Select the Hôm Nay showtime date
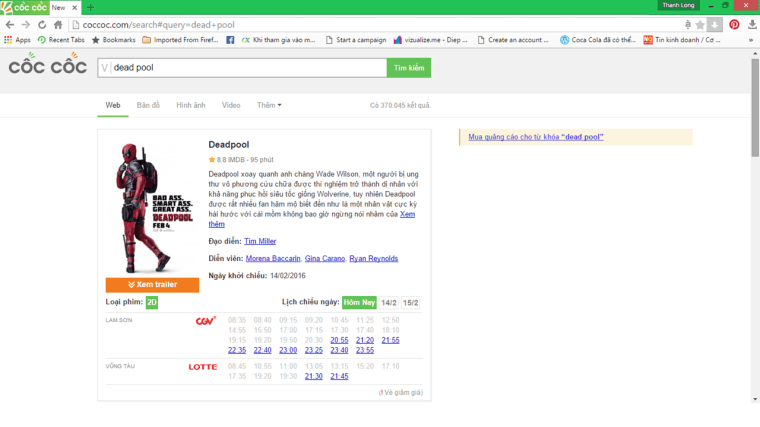Image resolution: width=760 pixels, height=427 pixels. pyautogui.click(x=359, y=302)
